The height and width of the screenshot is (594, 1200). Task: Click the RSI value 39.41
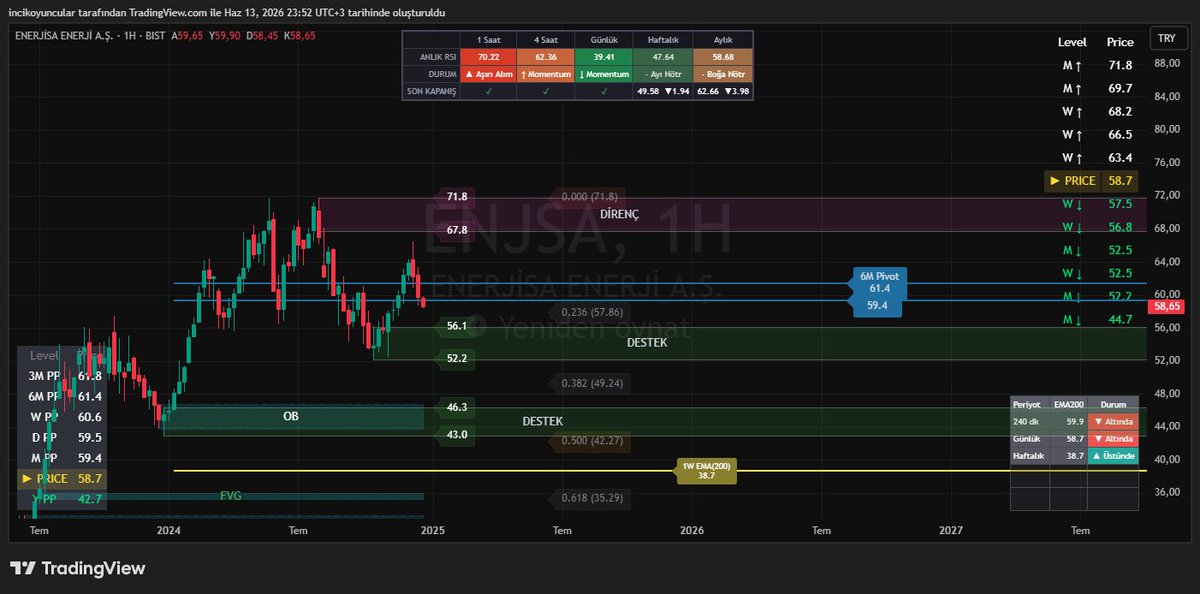604,57
